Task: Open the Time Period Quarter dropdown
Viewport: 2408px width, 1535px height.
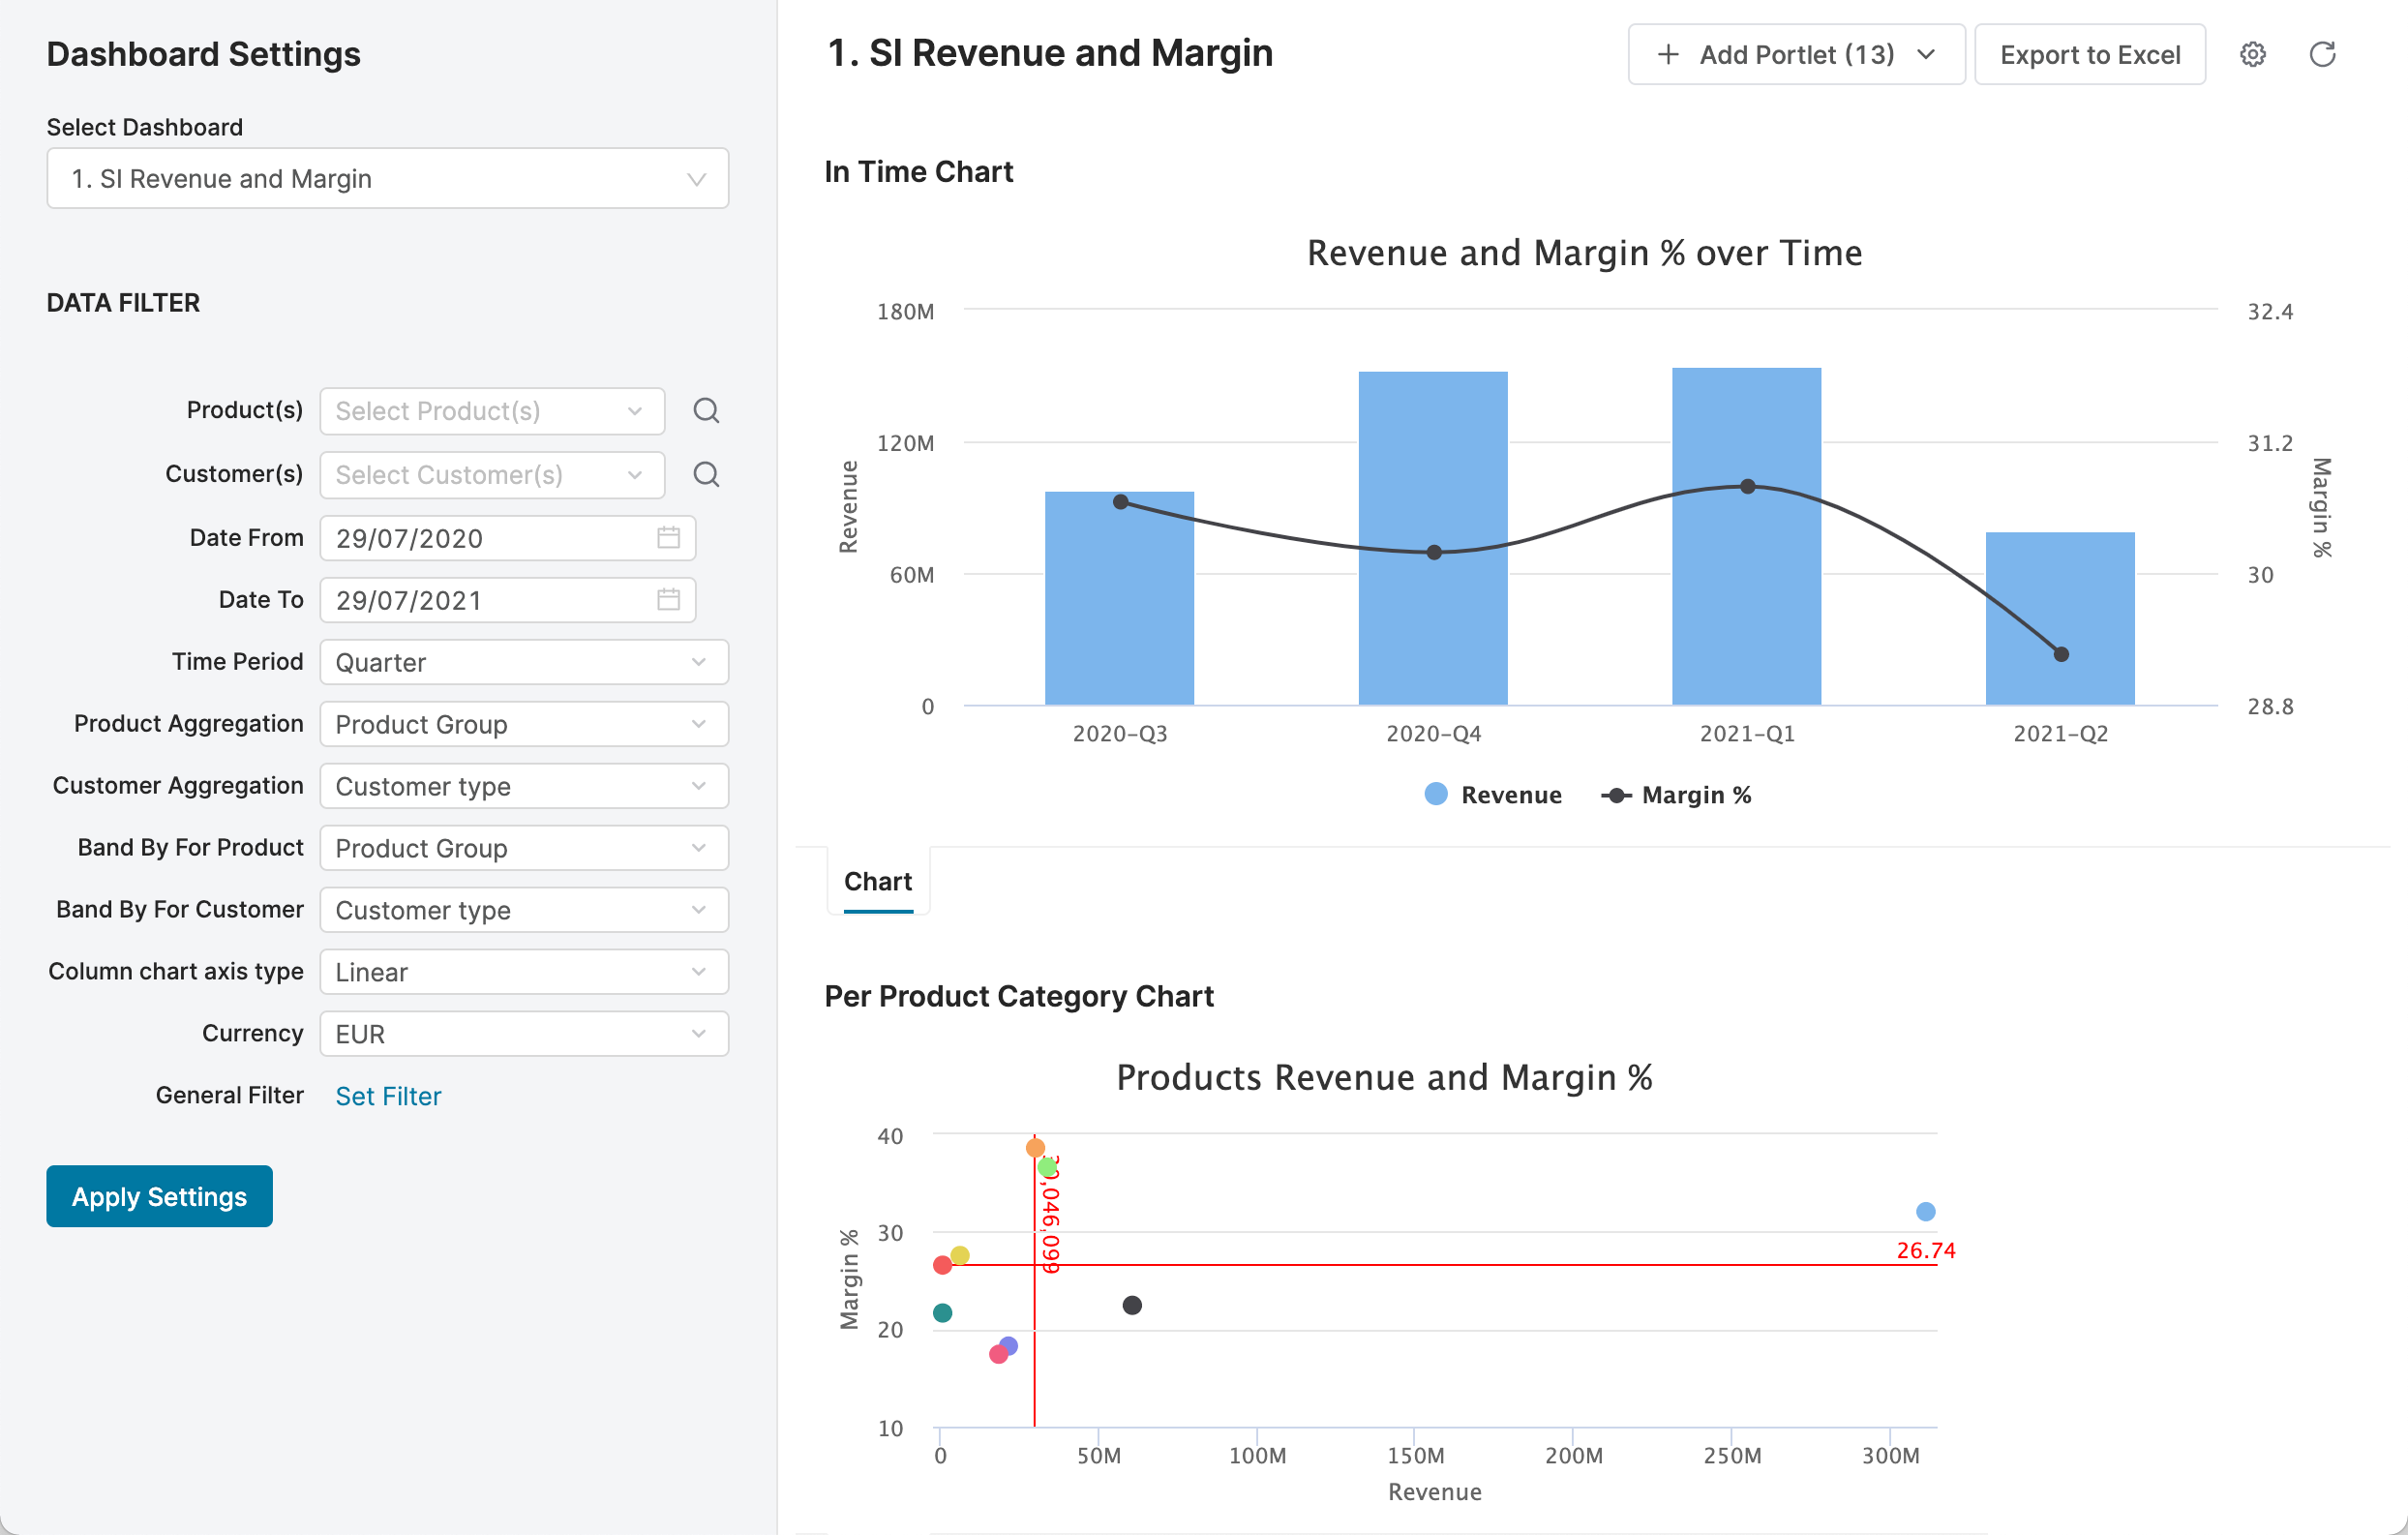Action: coord(523,662)
